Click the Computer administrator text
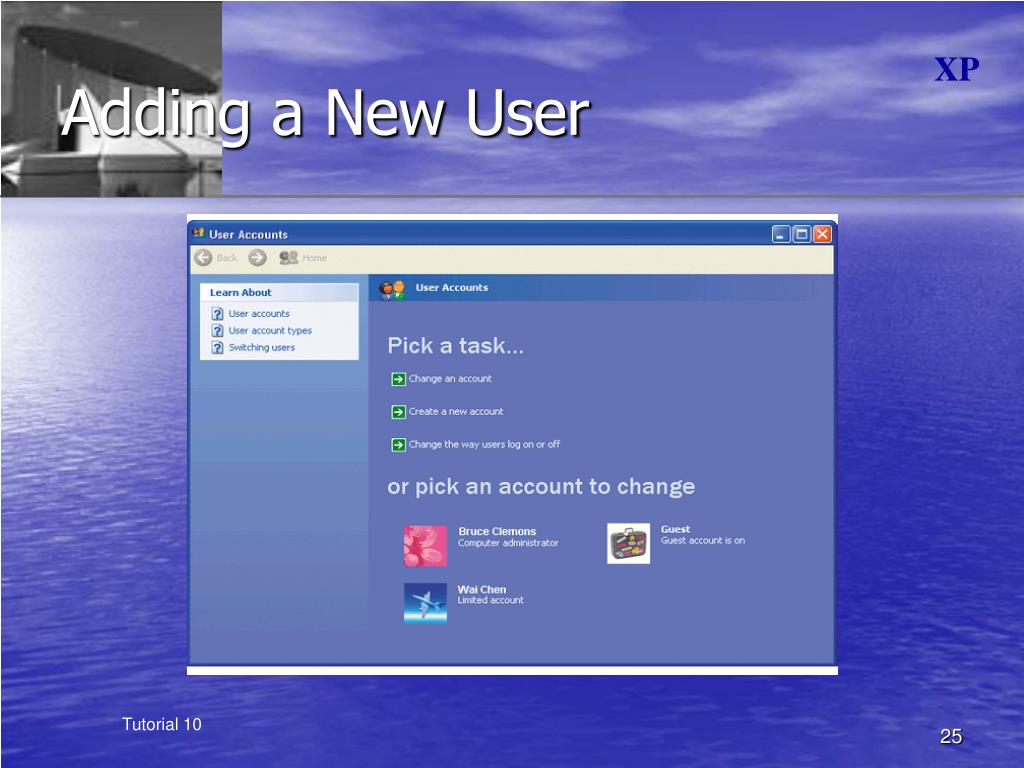The width and height of the screenshot is (1024, 768). [508, 543]
